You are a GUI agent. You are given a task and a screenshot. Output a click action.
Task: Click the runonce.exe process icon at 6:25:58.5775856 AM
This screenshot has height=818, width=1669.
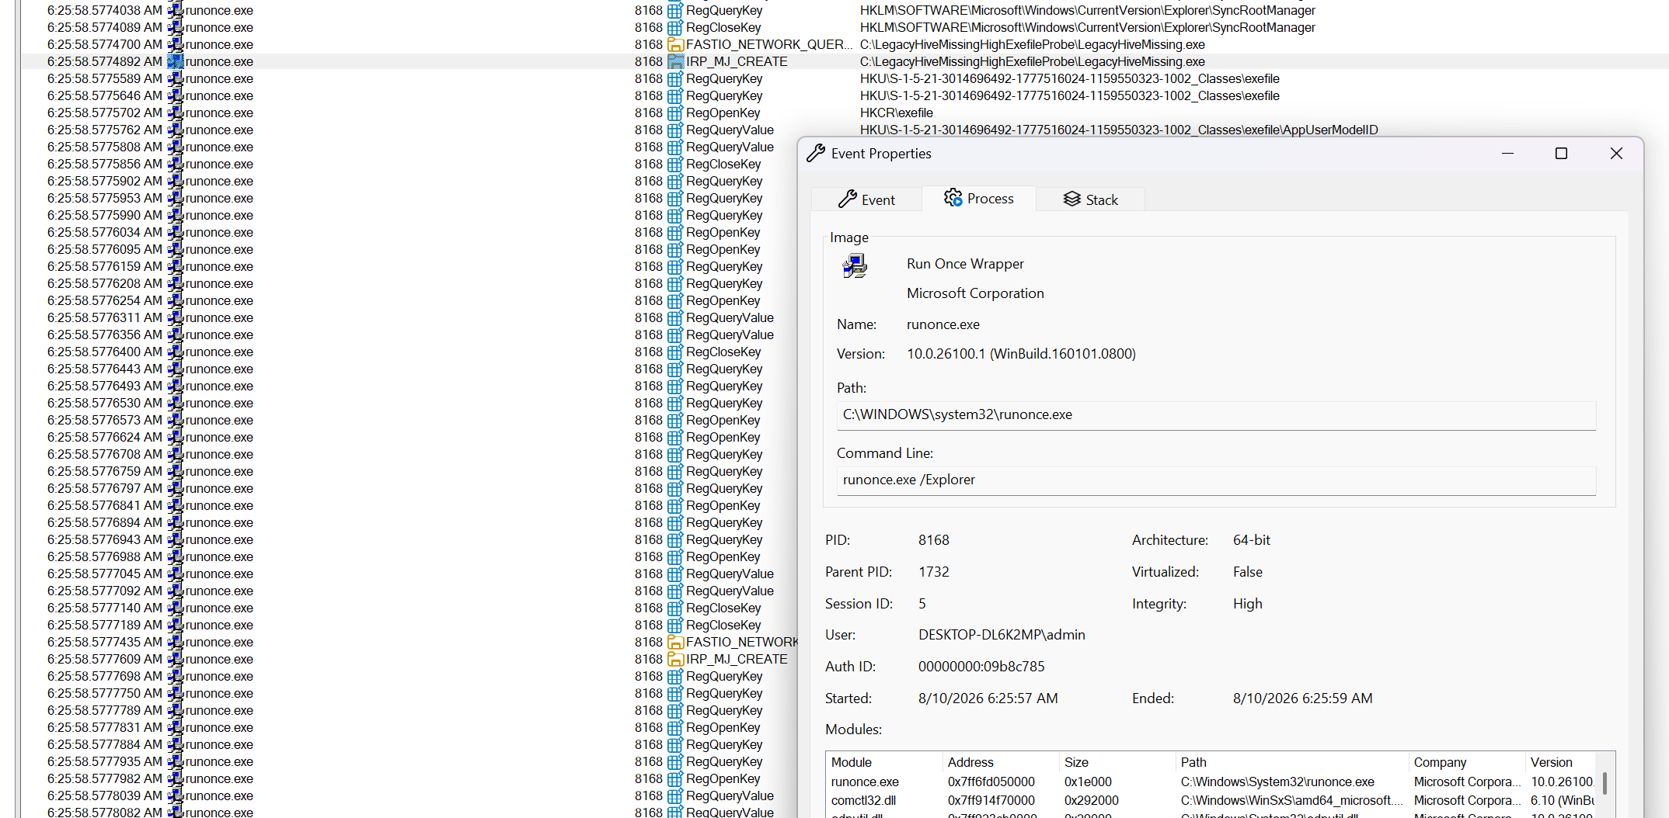coord(175,163)
